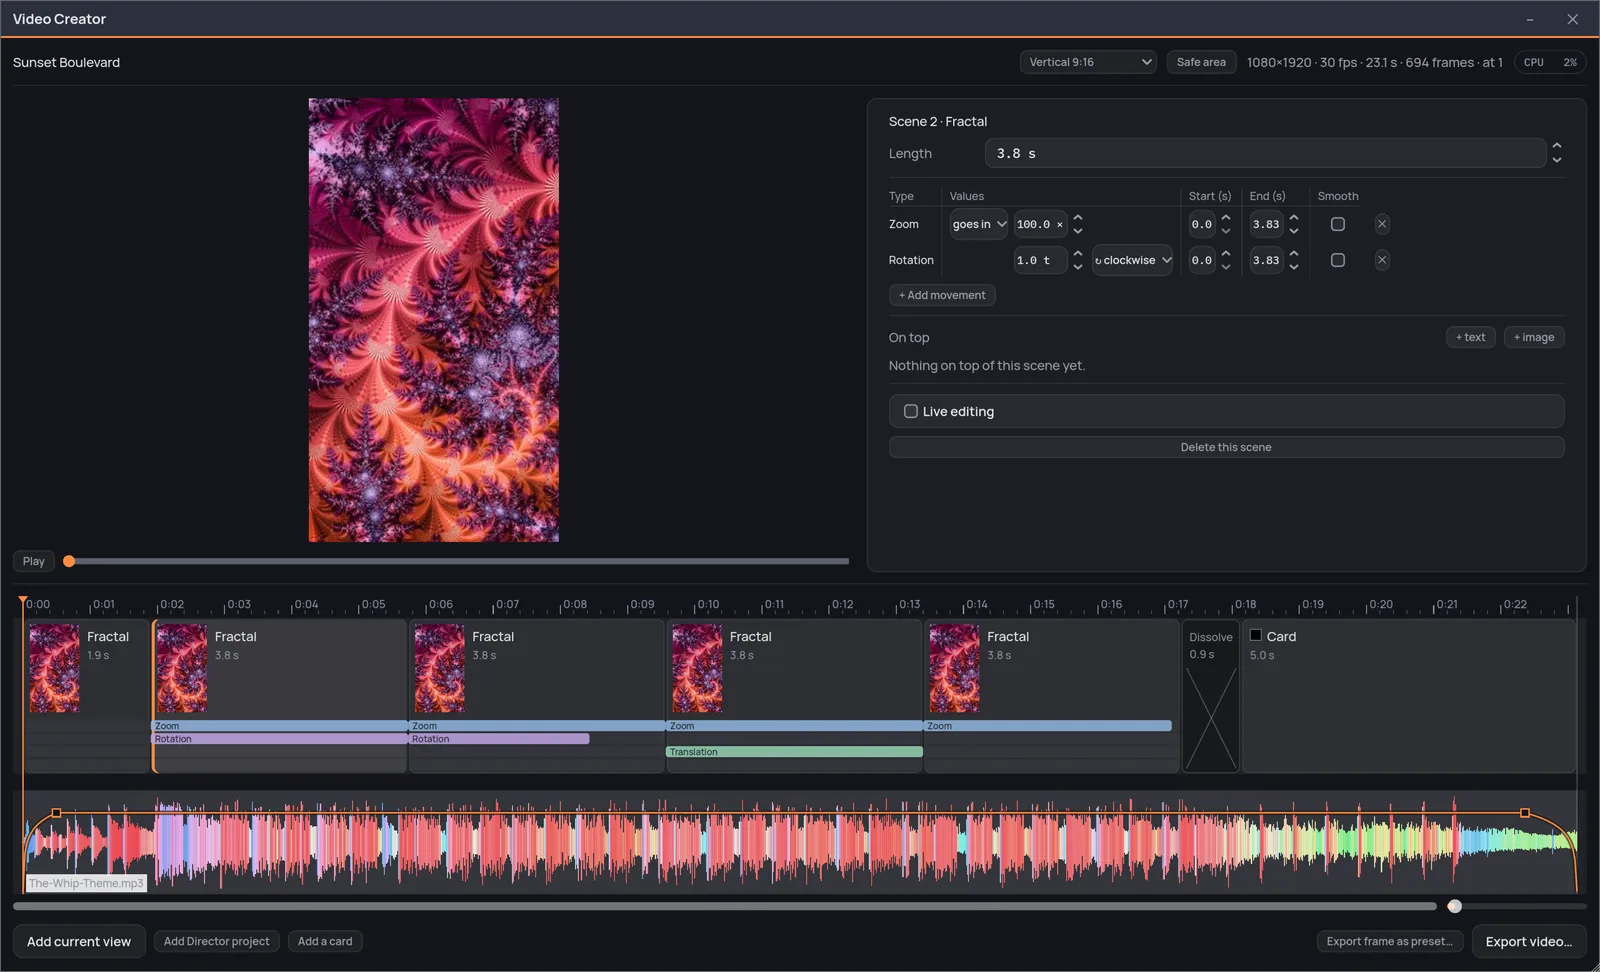The image size is (1600, 972).
Task: Click Add movement button
Action: (x=942, y=295)
